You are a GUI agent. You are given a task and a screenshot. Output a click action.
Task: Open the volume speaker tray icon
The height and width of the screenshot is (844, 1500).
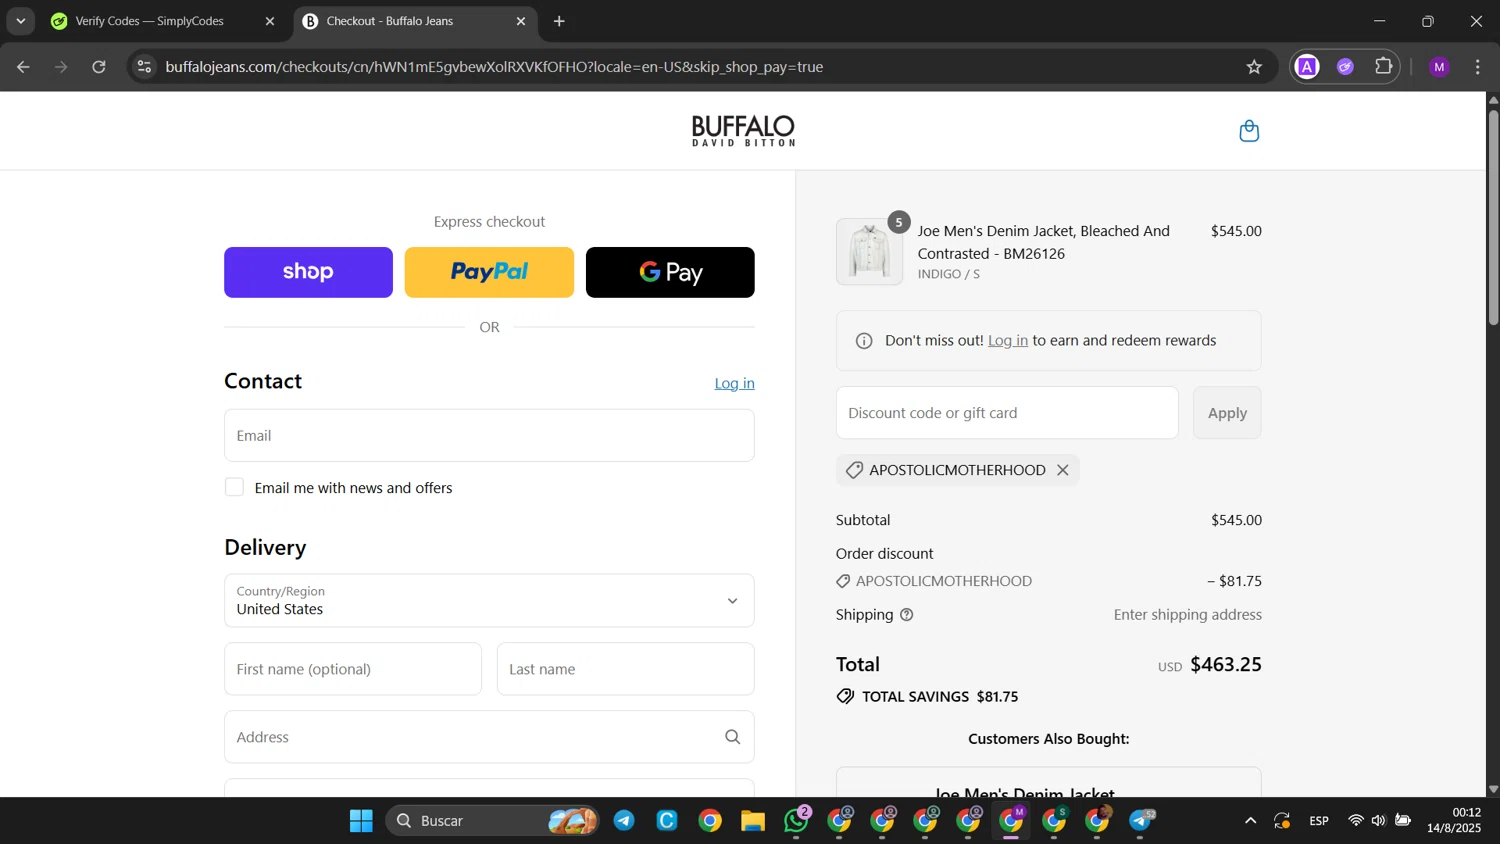[x=1379, y=821]
